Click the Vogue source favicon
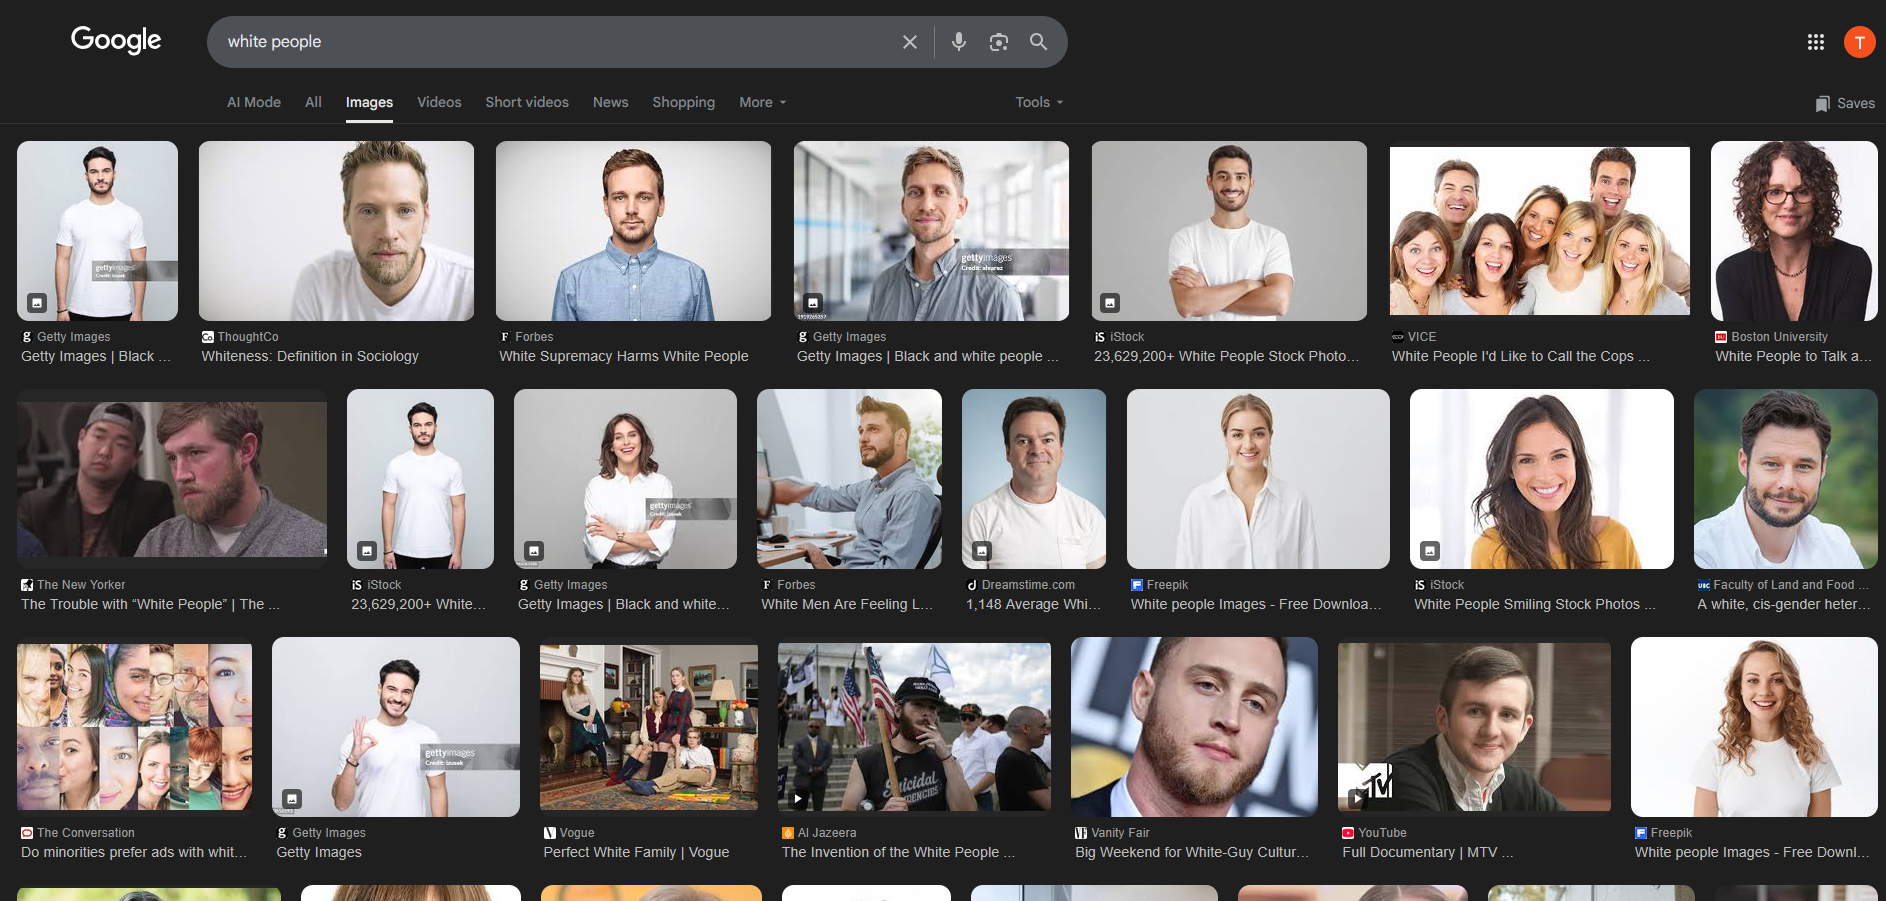1886x901 pixels. (550, 833)
